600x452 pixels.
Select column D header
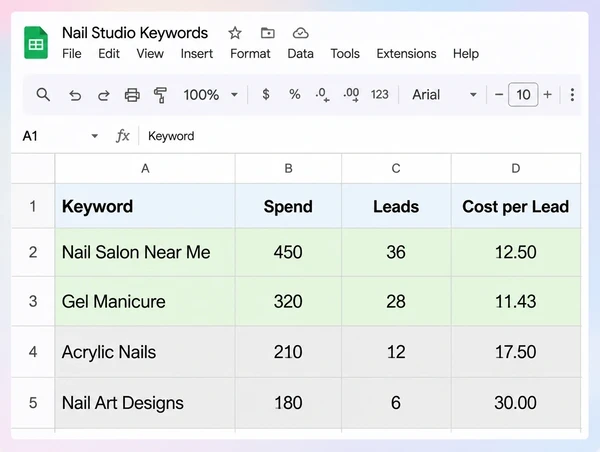tap(516, 168)
